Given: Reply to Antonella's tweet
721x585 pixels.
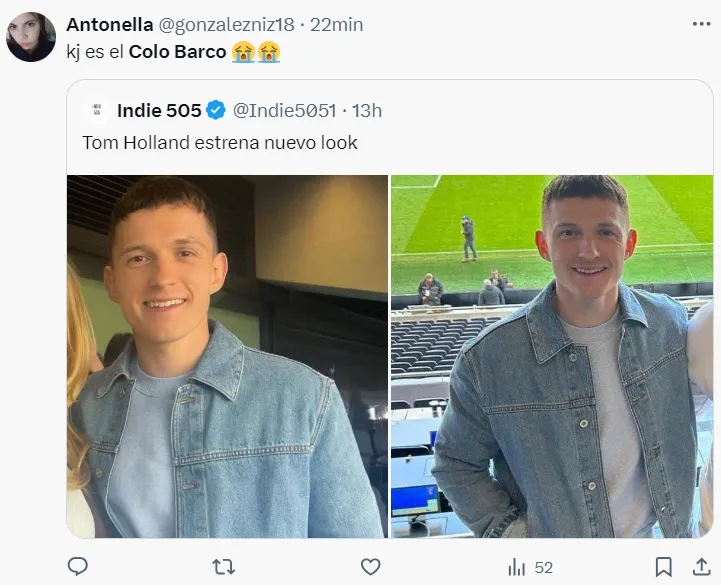Looking at the screenshot, I should click(x=78, y=566).
